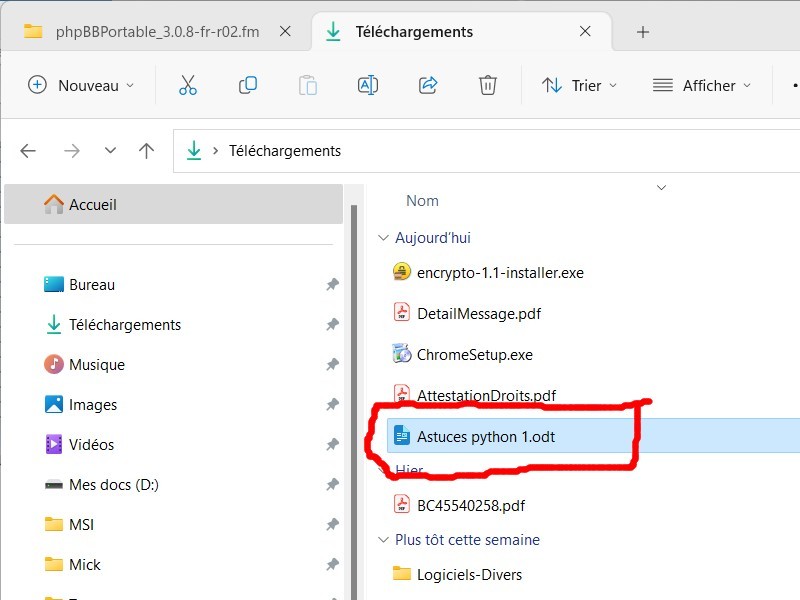Click the Rename icon in toolbar
The width and height of the screenshot is (800, 600).
[367, 85]
